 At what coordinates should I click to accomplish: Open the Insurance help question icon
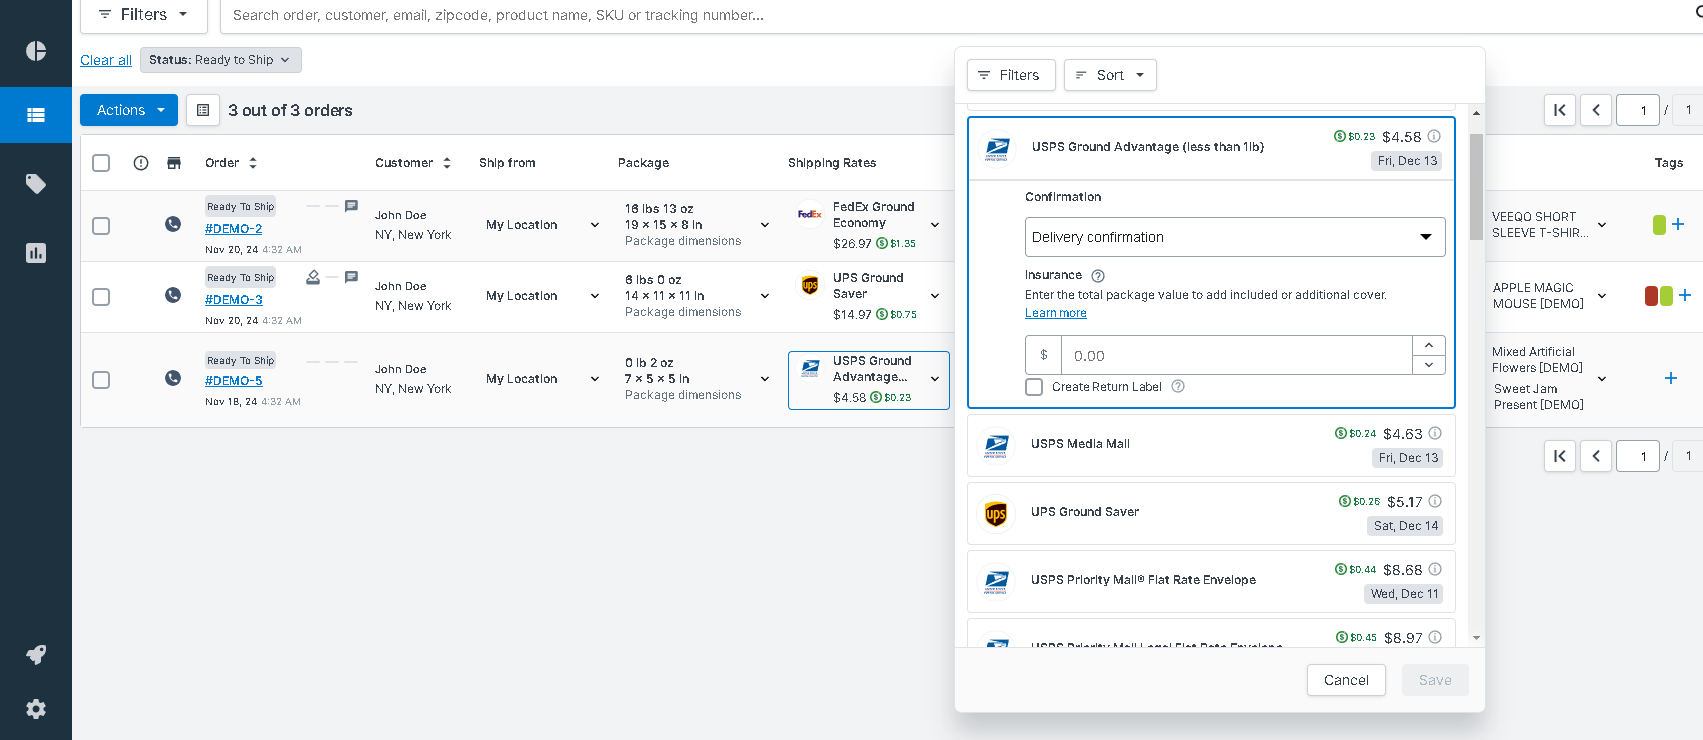tap(1098, 276)
